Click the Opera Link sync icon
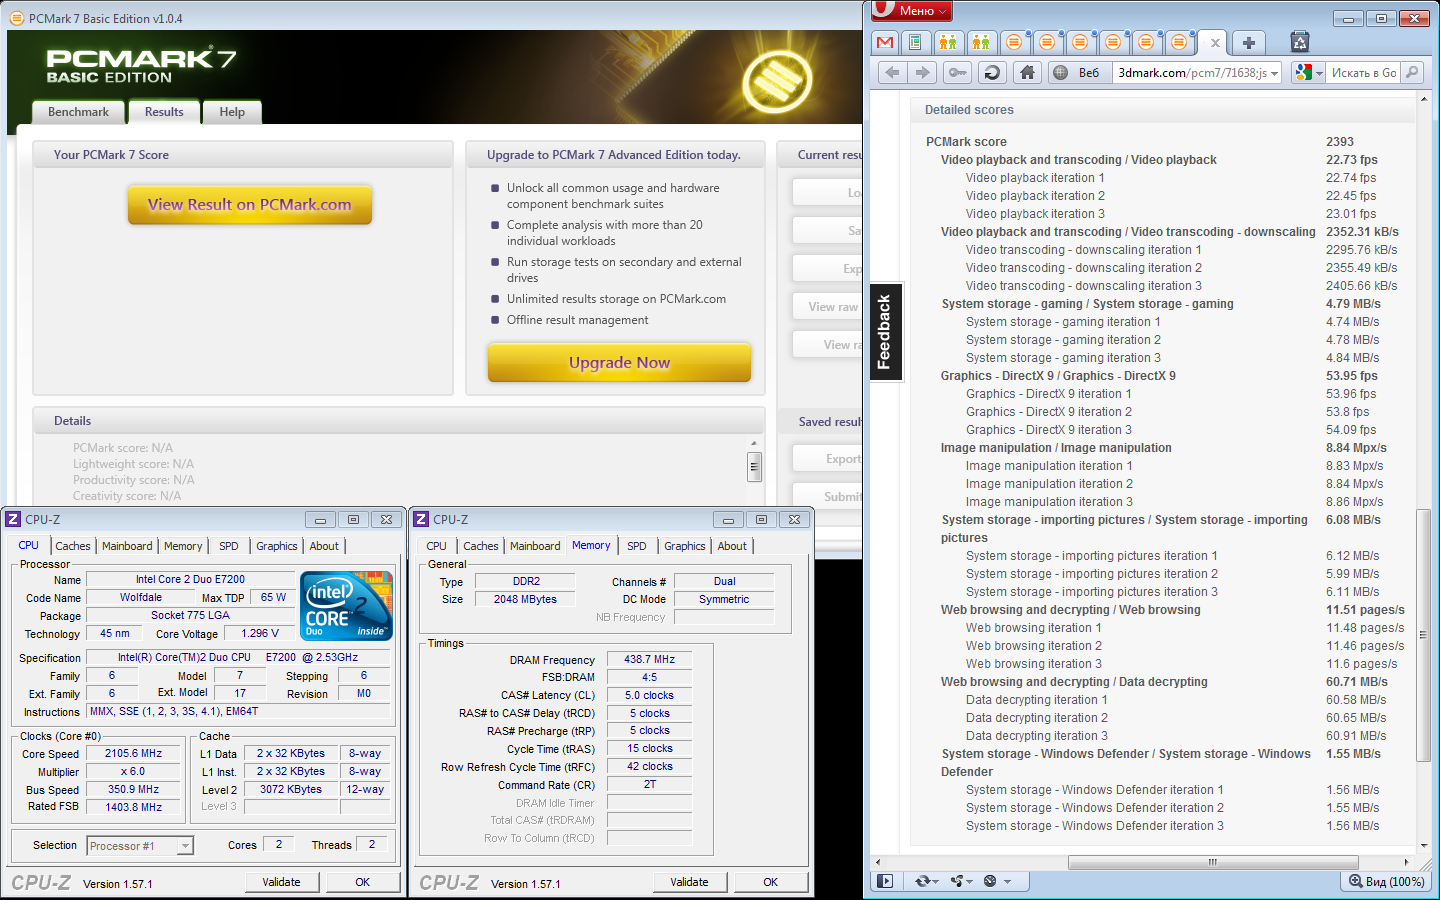This screenshot has height=900, width=1440. pos(922,881)
